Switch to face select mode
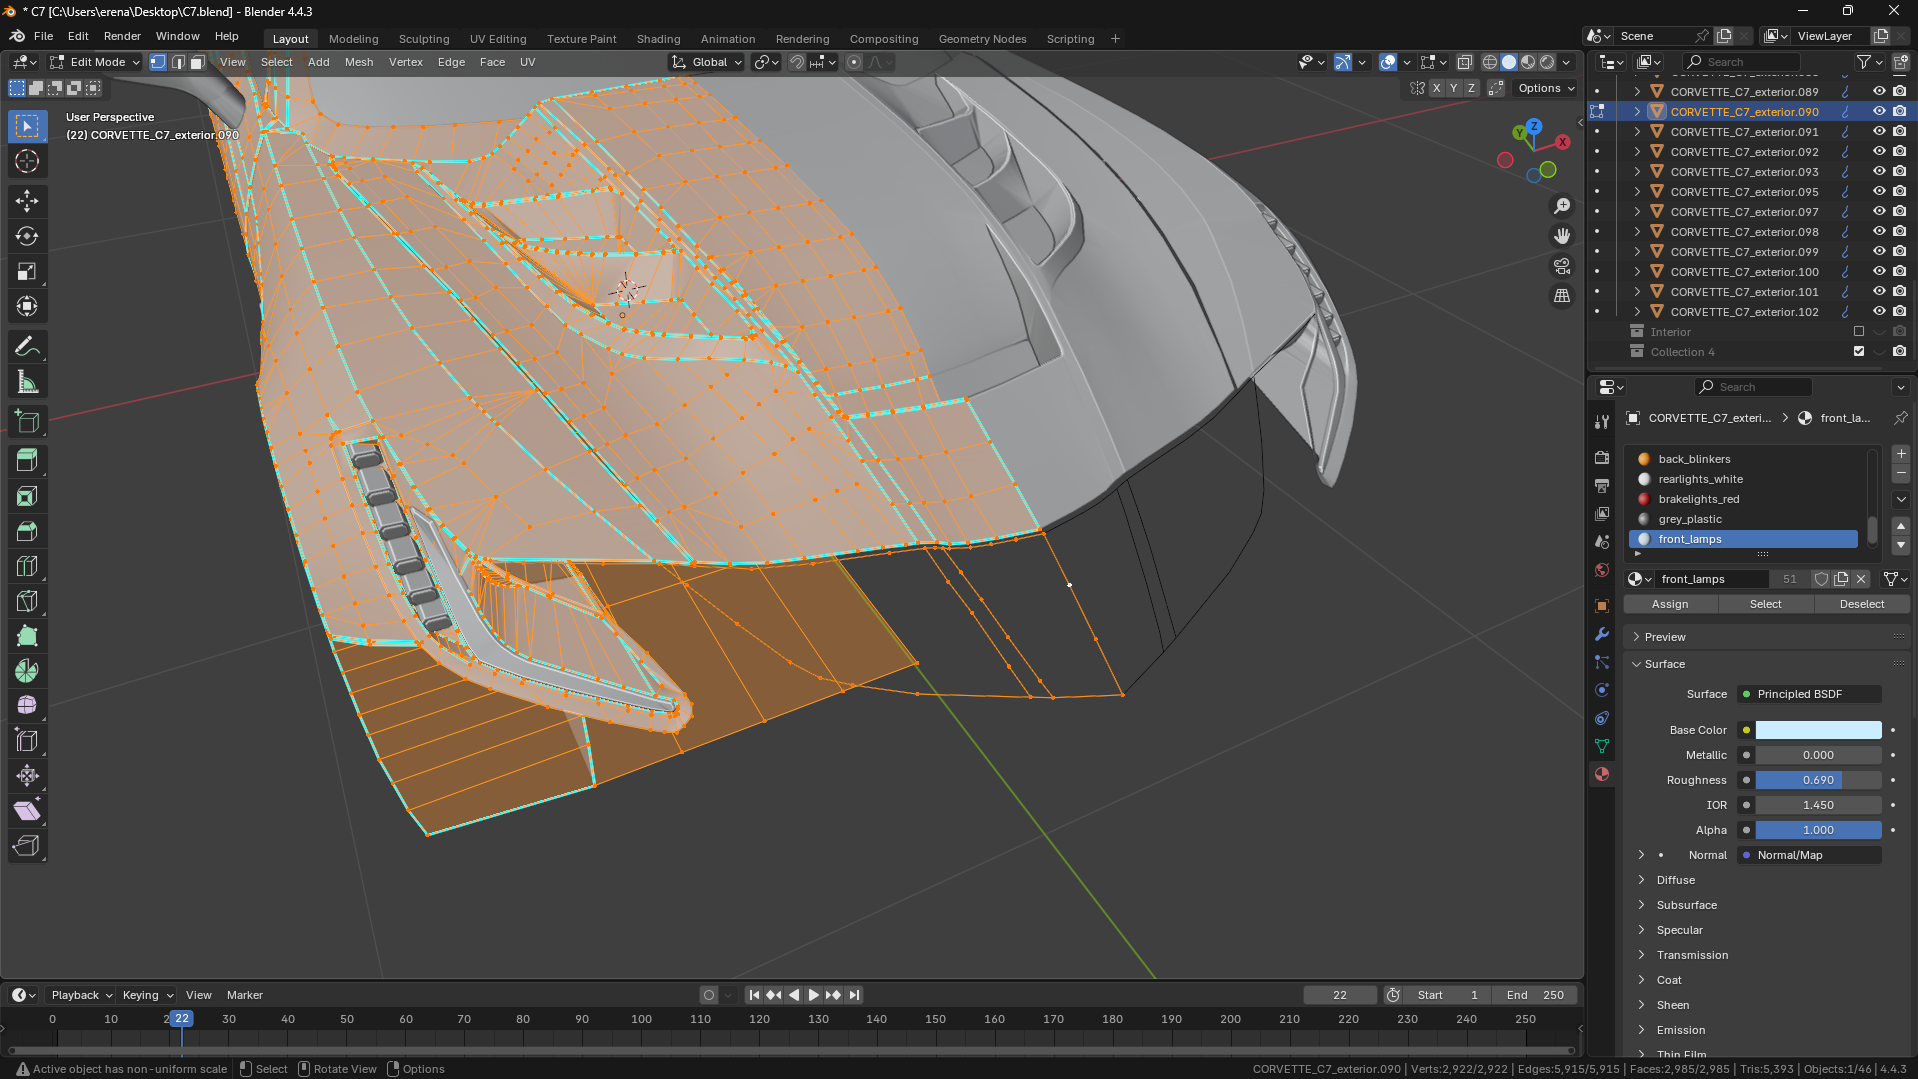This screenshot has height=1079, width=1918. click(x=198, y=62)
